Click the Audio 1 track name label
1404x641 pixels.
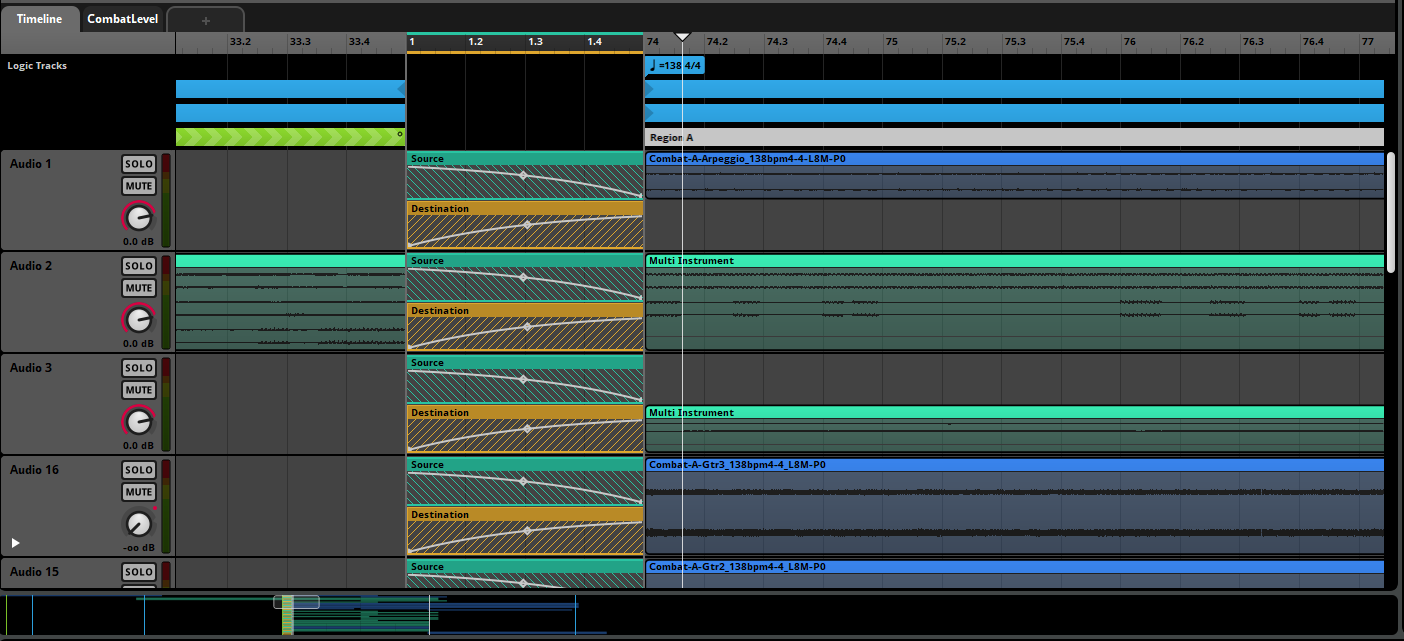[x=30, y=164]
